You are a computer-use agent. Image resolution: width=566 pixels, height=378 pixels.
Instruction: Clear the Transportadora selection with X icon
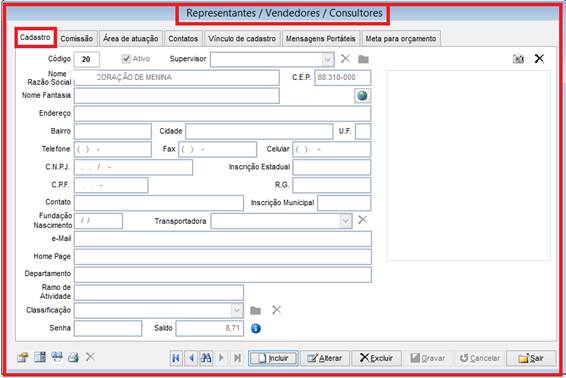click(x=362, y=220)
